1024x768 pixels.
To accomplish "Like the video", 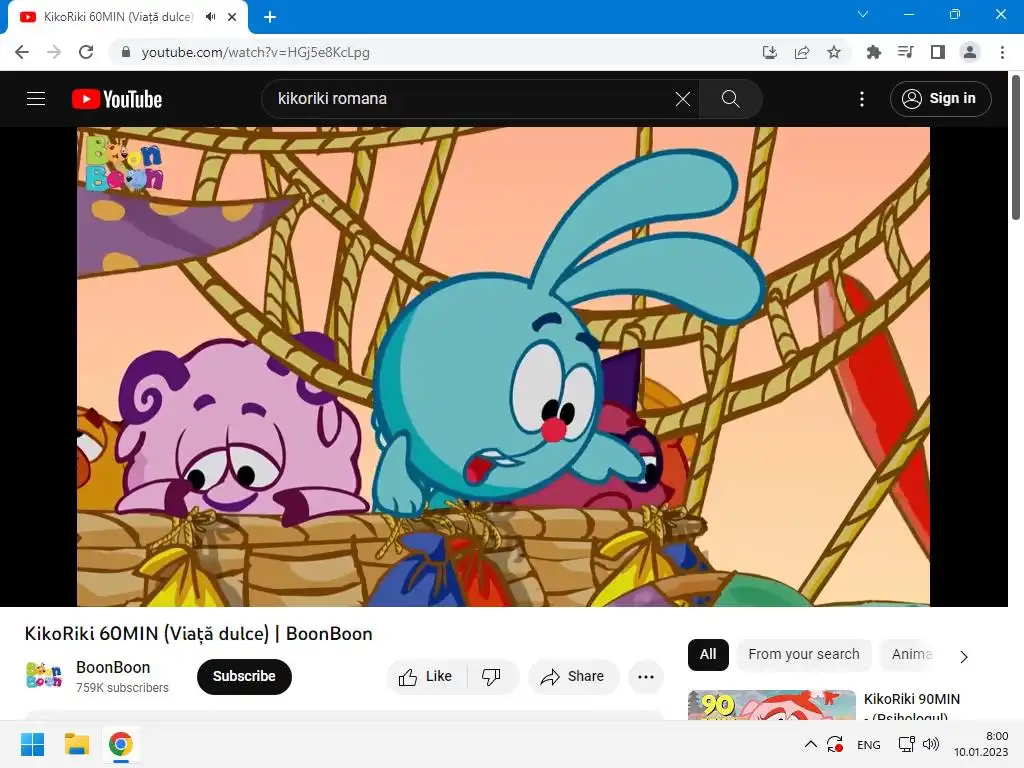I will pyautogui.click(x=426, y=677).
